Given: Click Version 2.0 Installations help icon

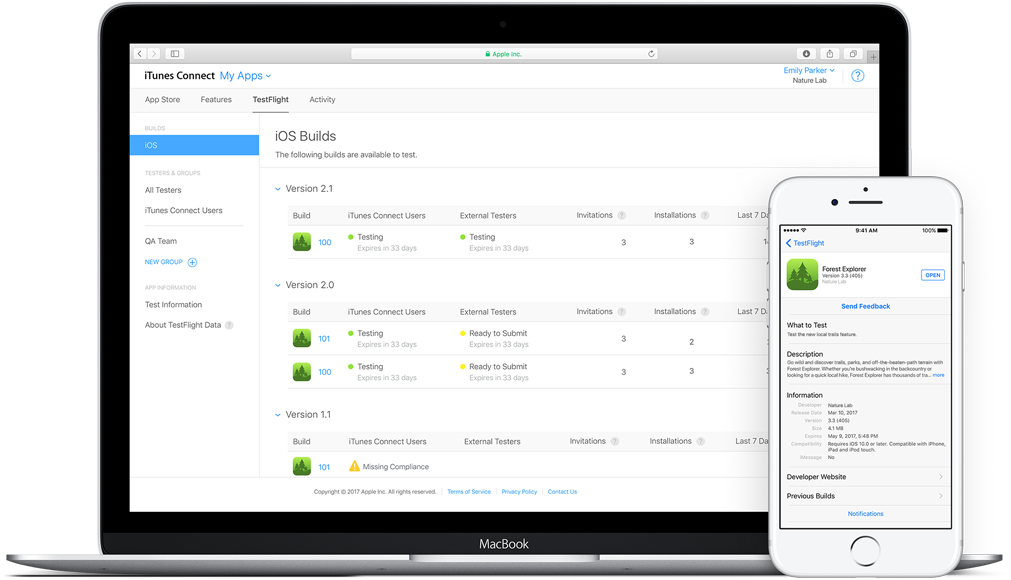Looking at the screenshot, I should click(705, 312).
